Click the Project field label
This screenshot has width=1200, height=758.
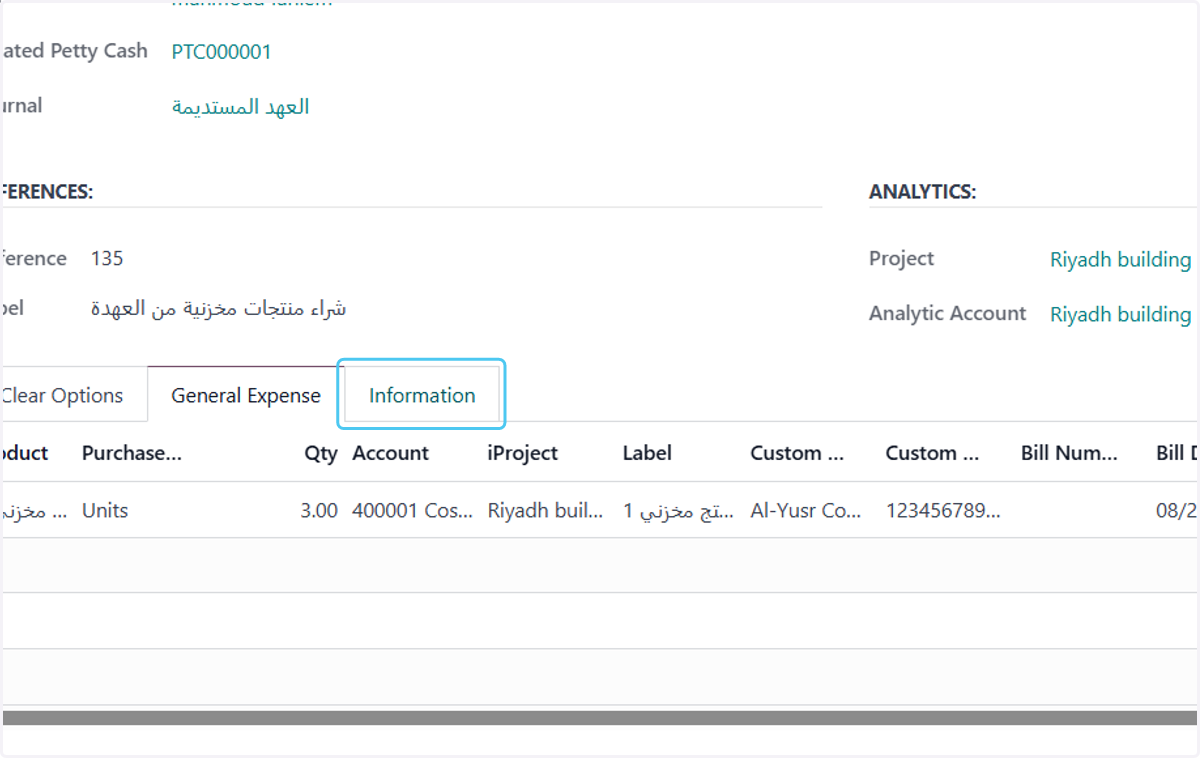[x=901, y=258]
